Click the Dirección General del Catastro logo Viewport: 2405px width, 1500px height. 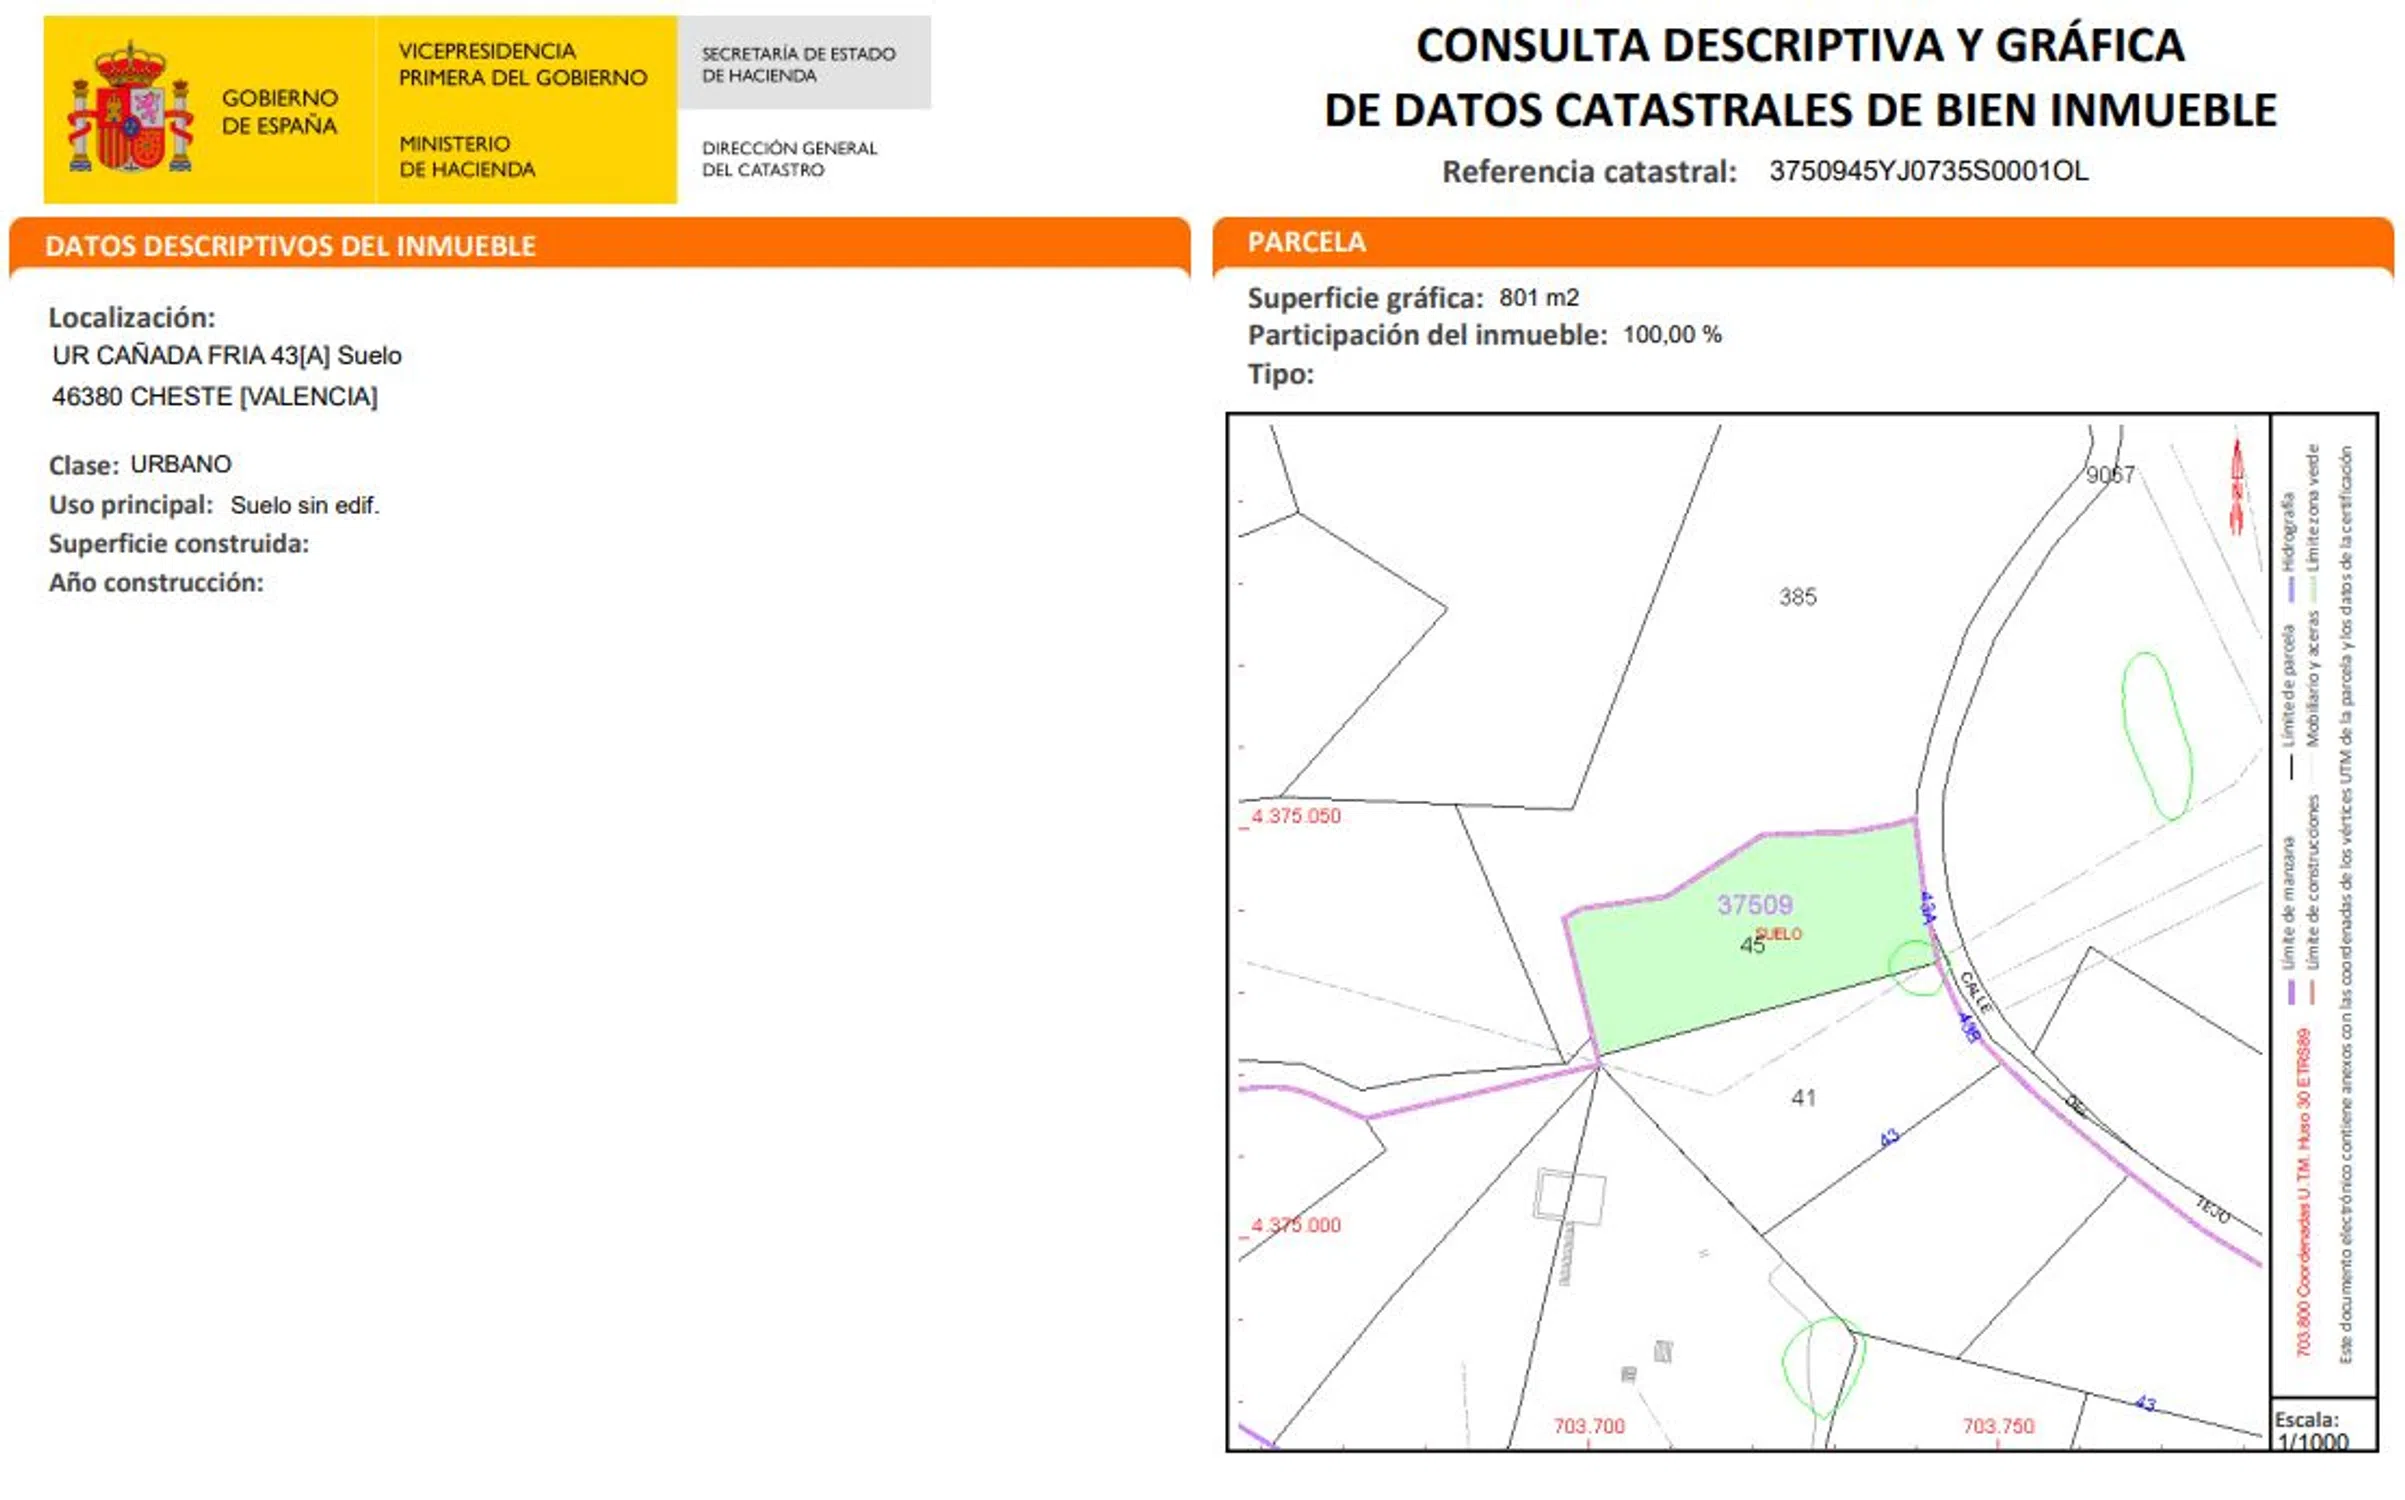tap(789, 159)
